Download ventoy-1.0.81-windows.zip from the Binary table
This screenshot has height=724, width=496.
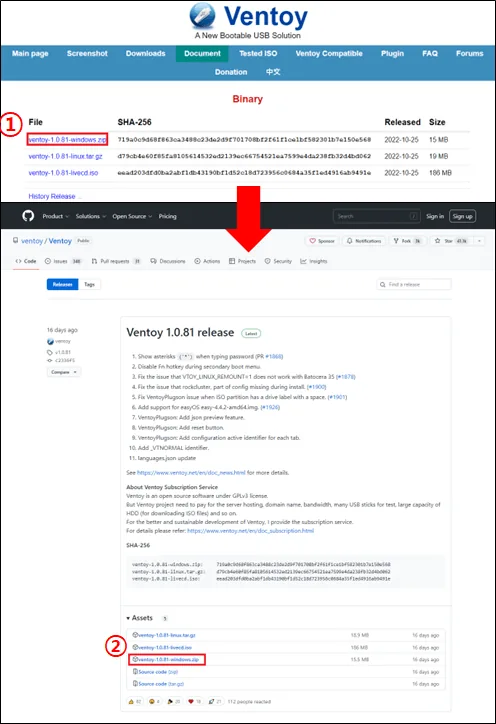pyautogui.click(x=67, y=139)
